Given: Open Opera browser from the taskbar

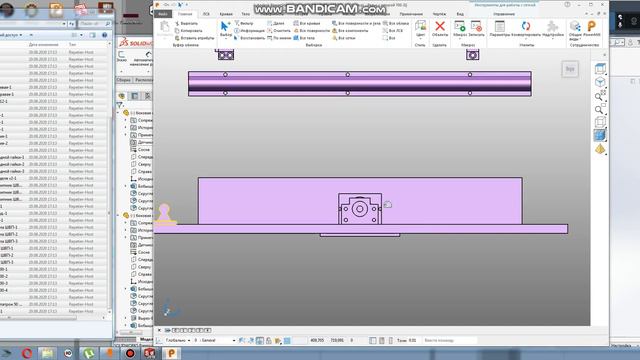Looking at the screenshot, I should pyautogui.click(x=27, y=353).
